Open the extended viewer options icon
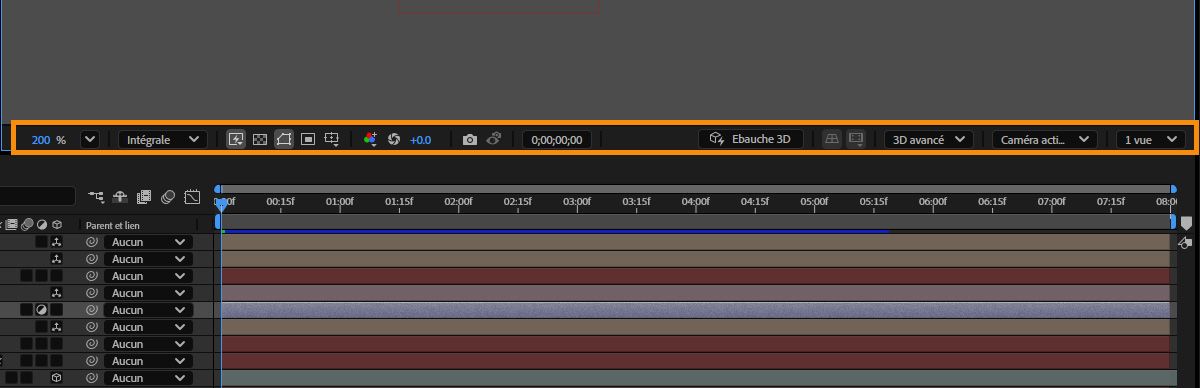This screenshot has height=388, width=1200. tap(856, 140)
